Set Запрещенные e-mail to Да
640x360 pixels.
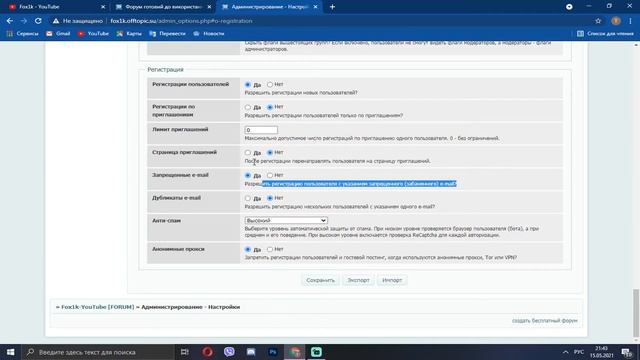click(248, 175)
